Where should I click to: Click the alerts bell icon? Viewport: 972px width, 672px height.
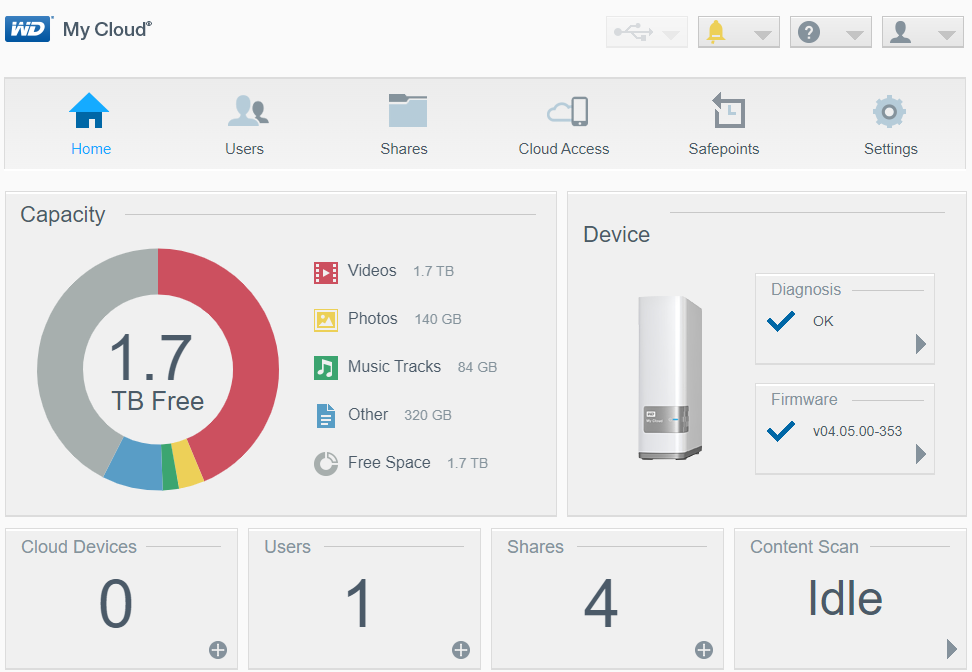[716, 31]
